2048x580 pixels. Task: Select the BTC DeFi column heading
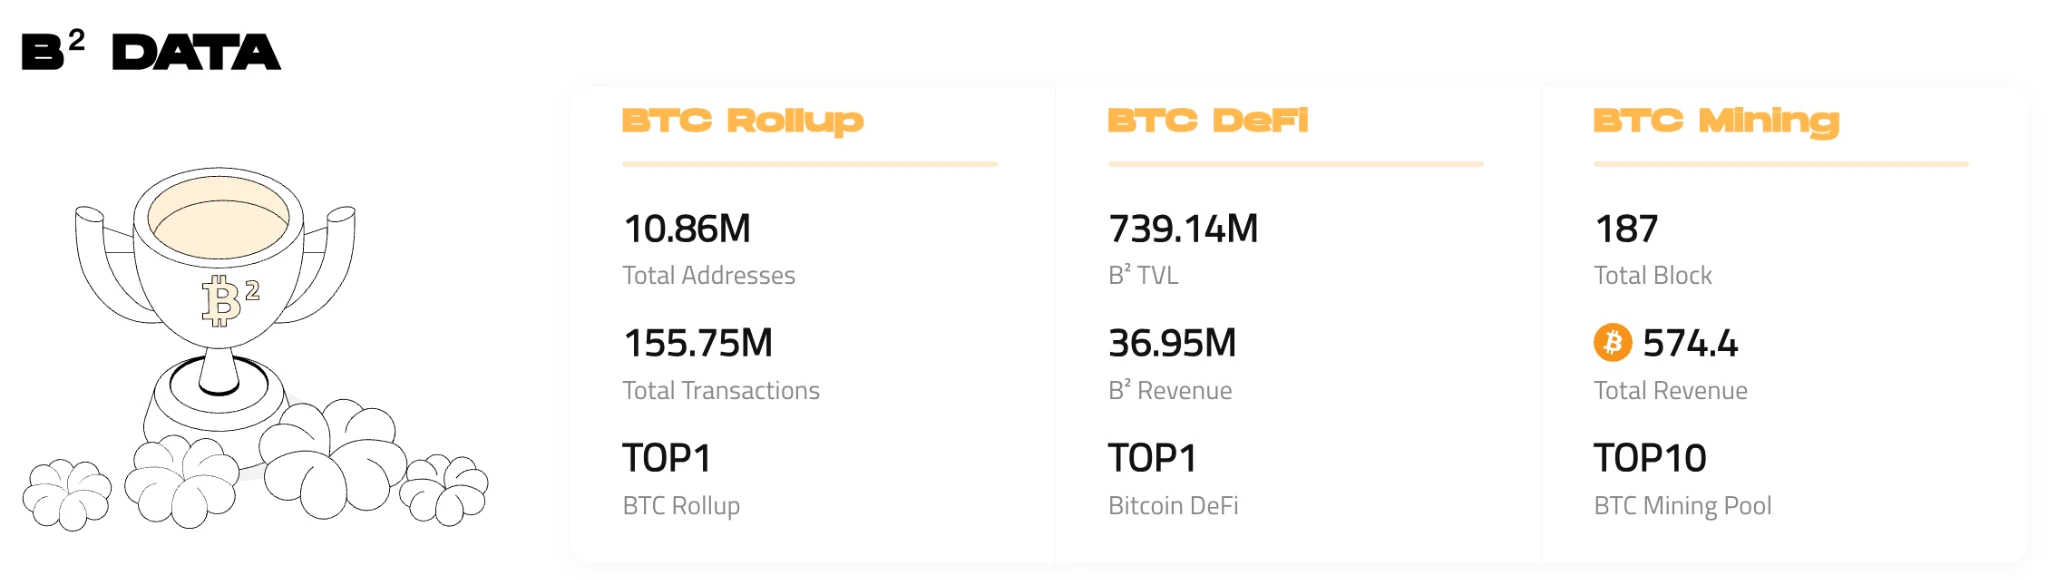coord(1207,121)
